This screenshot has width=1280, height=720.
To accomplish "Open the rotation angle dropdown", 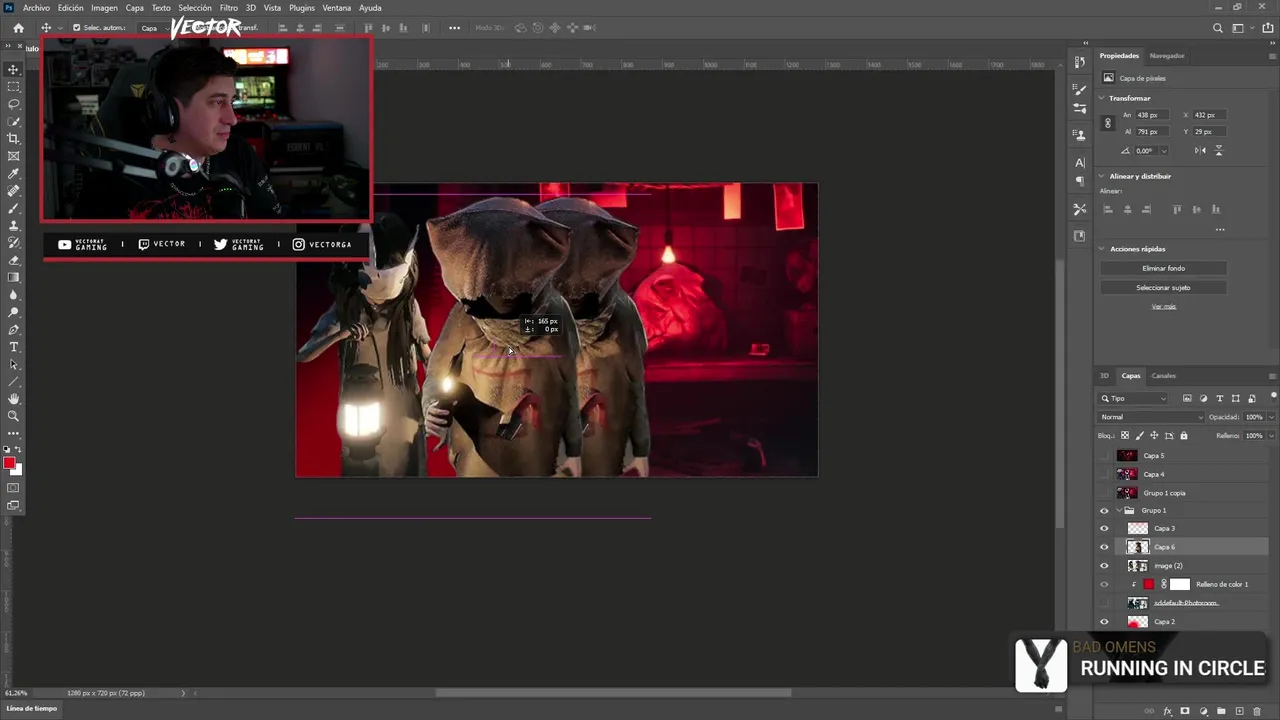I will pos(1164,151).
